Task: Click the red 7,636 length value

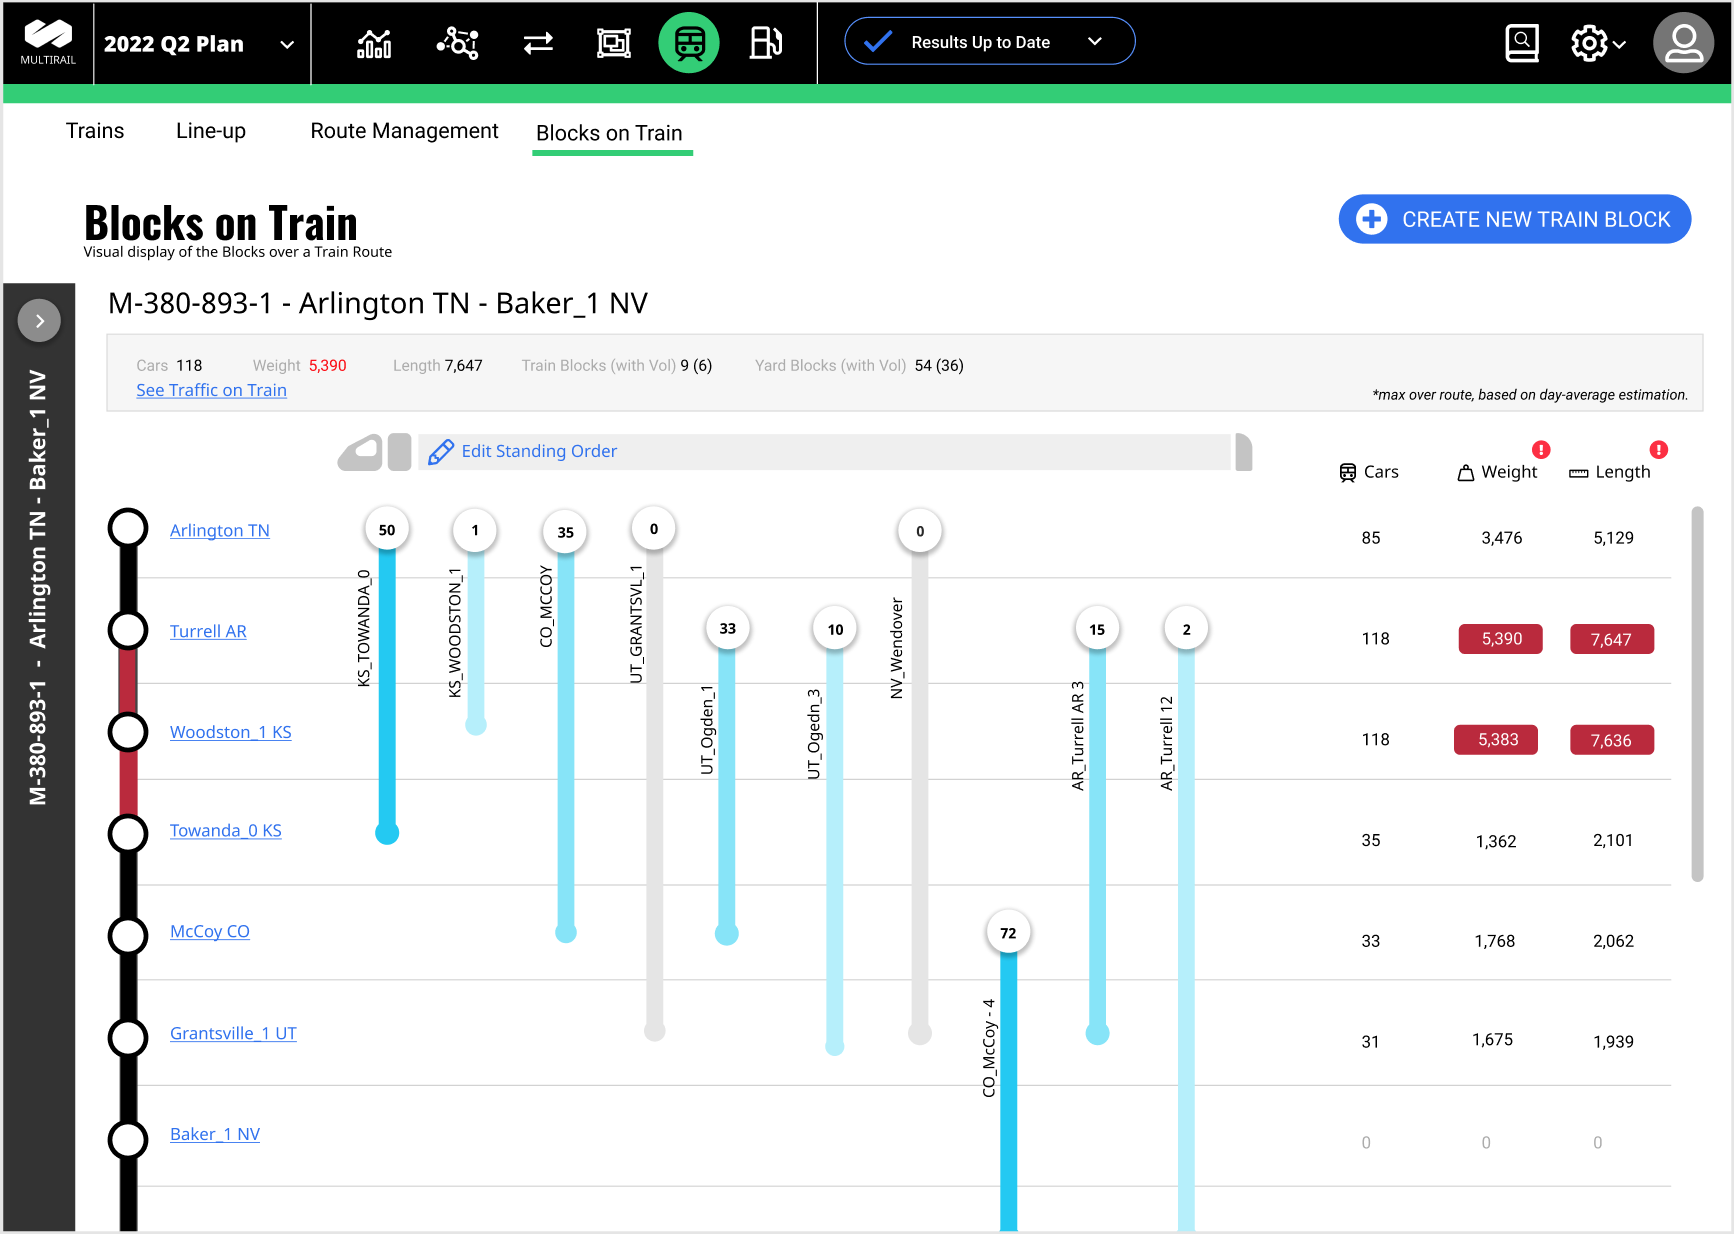Action: [1611, 740]
